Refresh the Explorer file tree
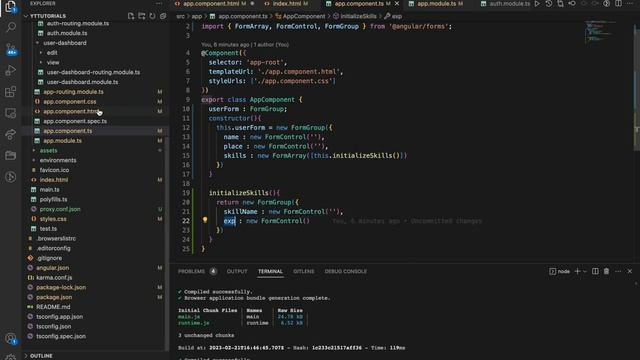Viewport: 640px width, 360px height. coord(152,16)
